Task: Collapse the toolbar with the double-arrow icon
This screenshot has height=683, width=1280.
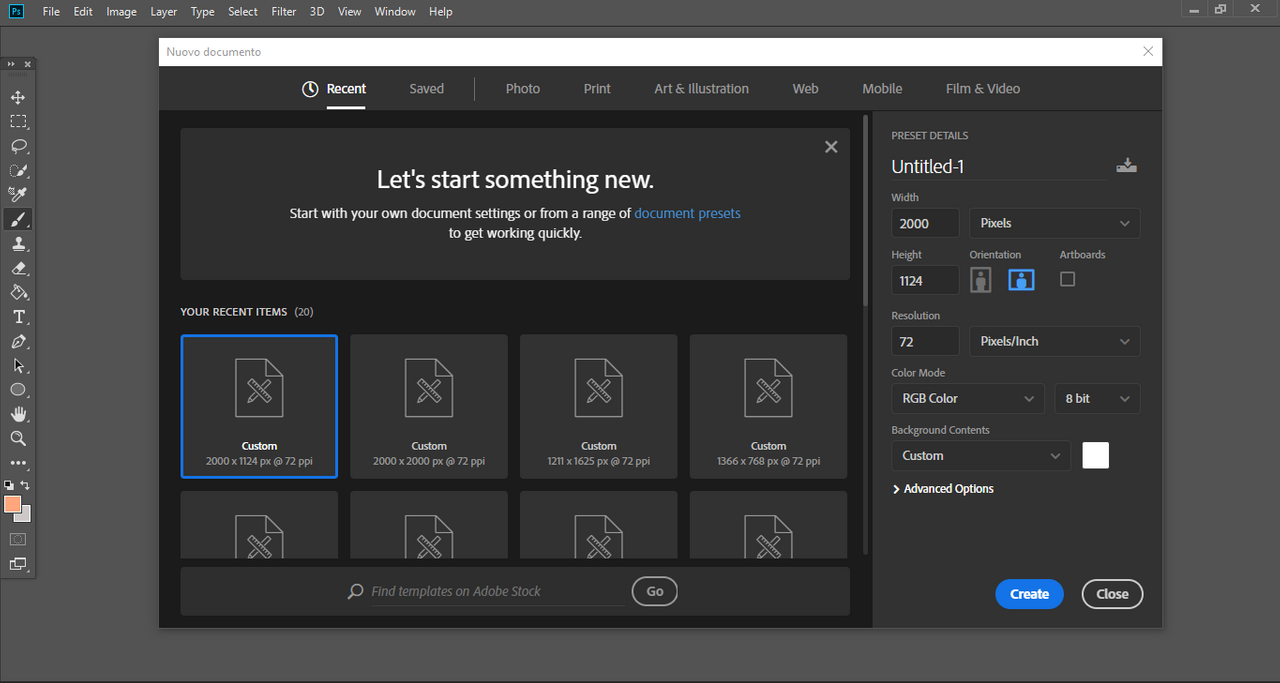Action: [x=11, y=64]
